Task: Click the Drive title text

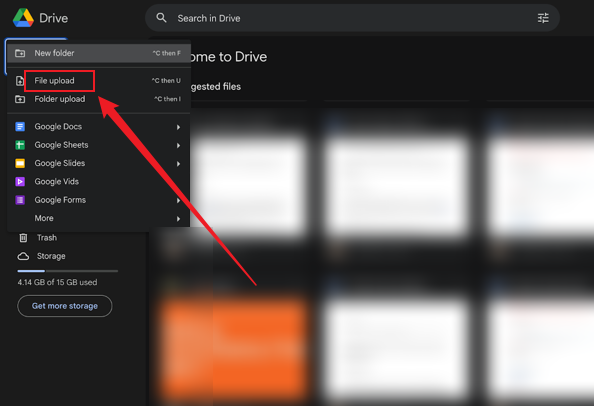Action: coord(54,18)
